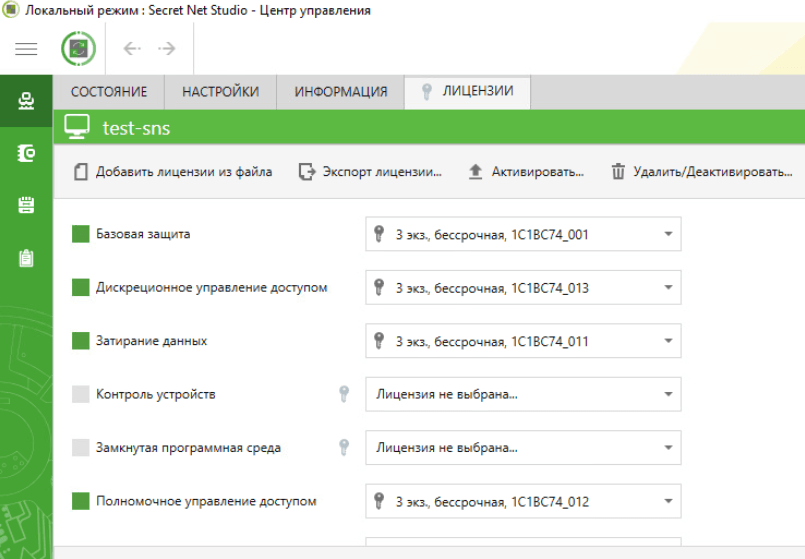
Task: Open license dropdown for Контроль устройств
Action: 667,394
